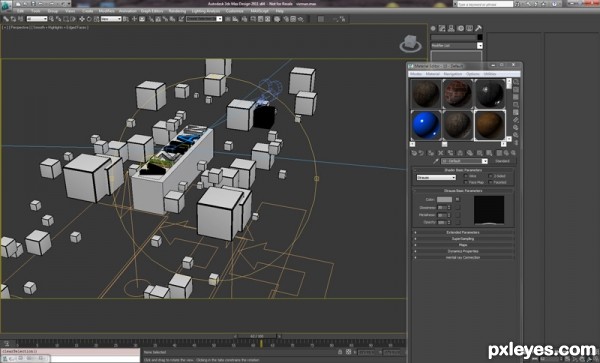Click the Select Object arrow tool
Screen dimensions: 600x363
pos(51,19)
